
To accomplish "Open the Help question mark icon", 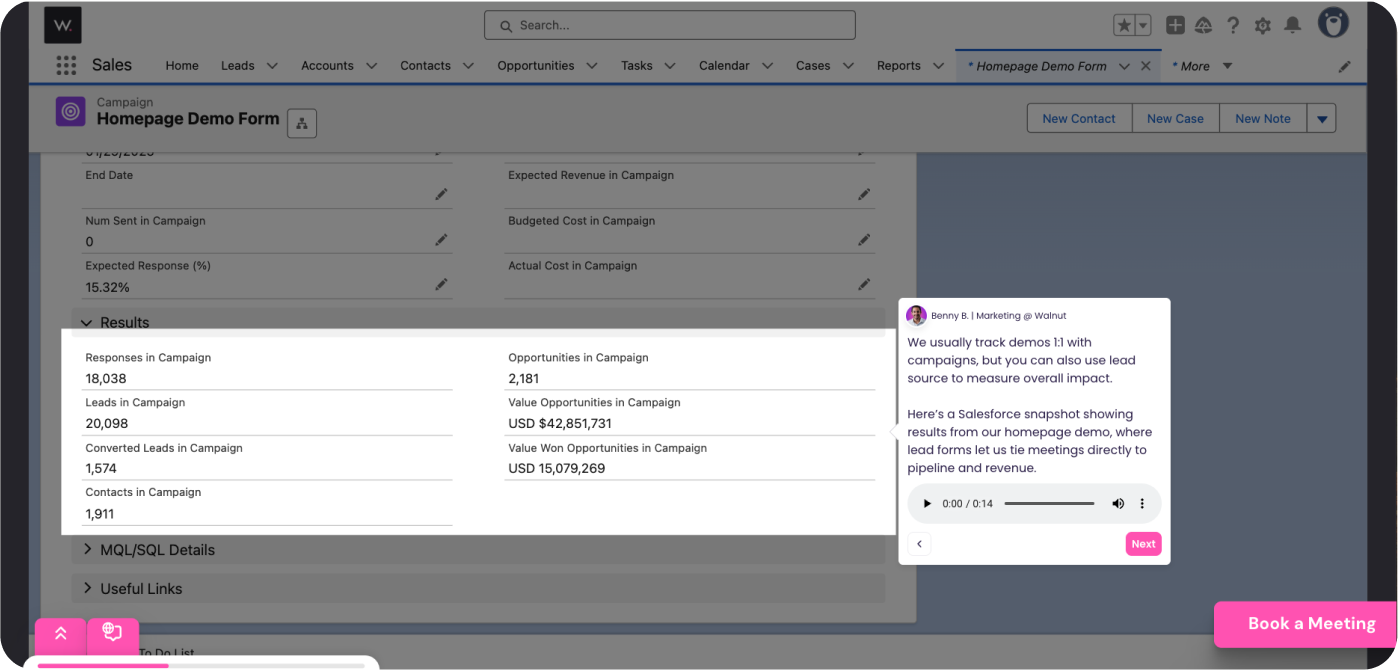I will [x=1234, y=25].
